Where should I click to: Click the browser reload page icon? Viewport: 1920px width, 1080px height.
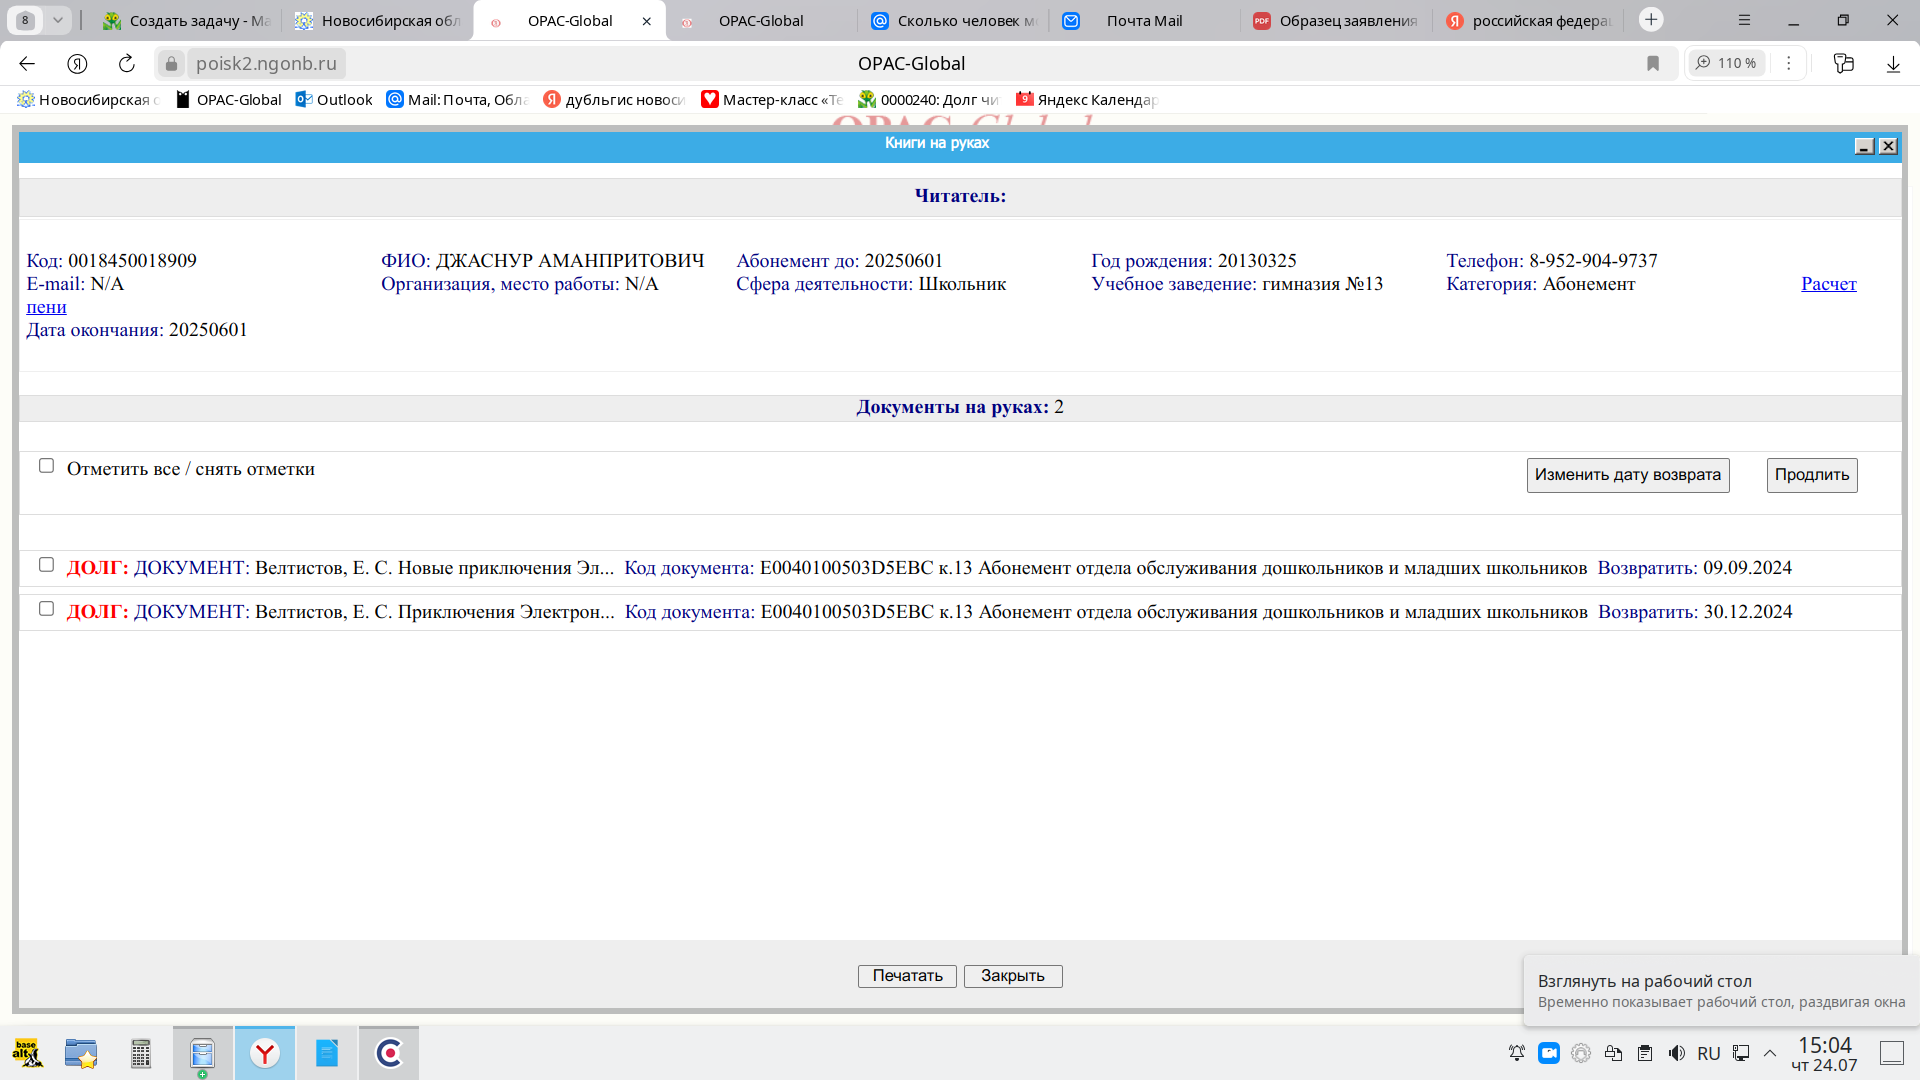[x=127, y=64]
